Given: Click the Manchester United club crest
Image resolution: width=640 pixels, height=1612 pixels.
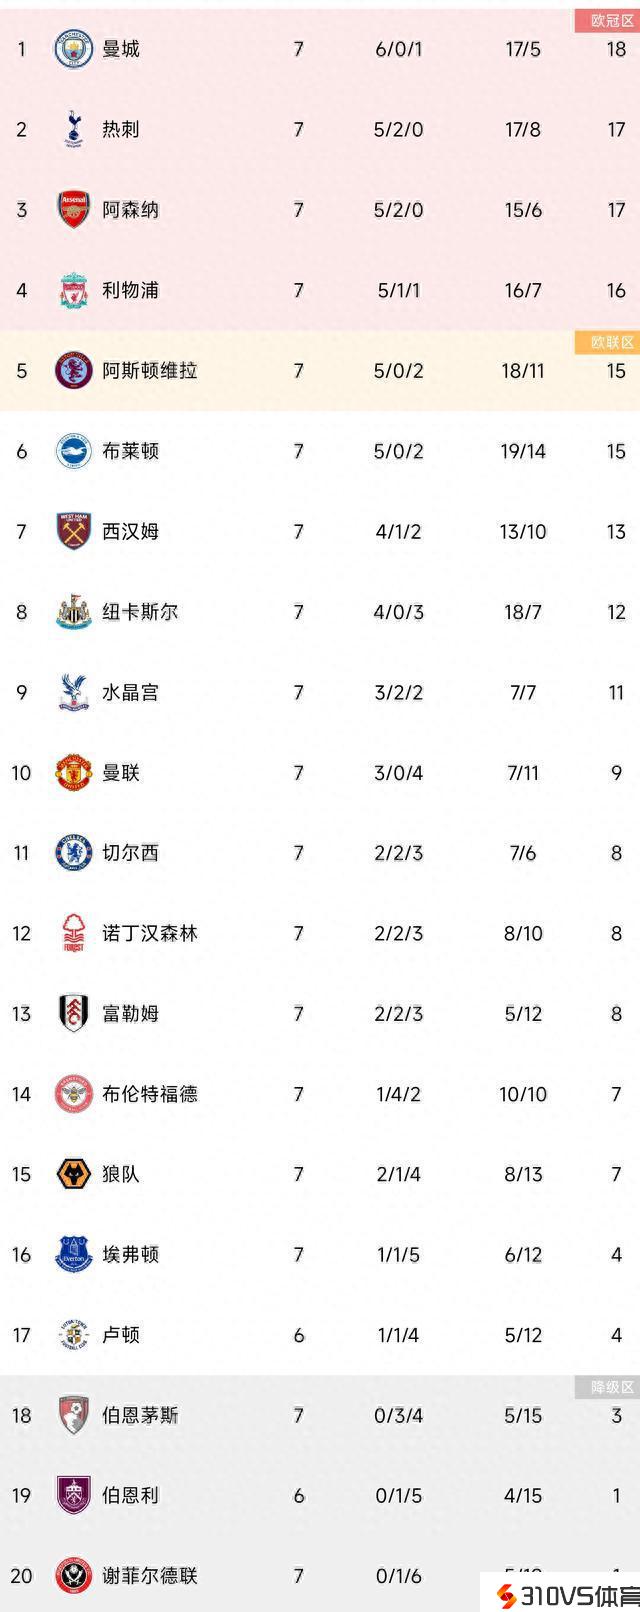Looking at the screenshot, I should click(73, 772).
